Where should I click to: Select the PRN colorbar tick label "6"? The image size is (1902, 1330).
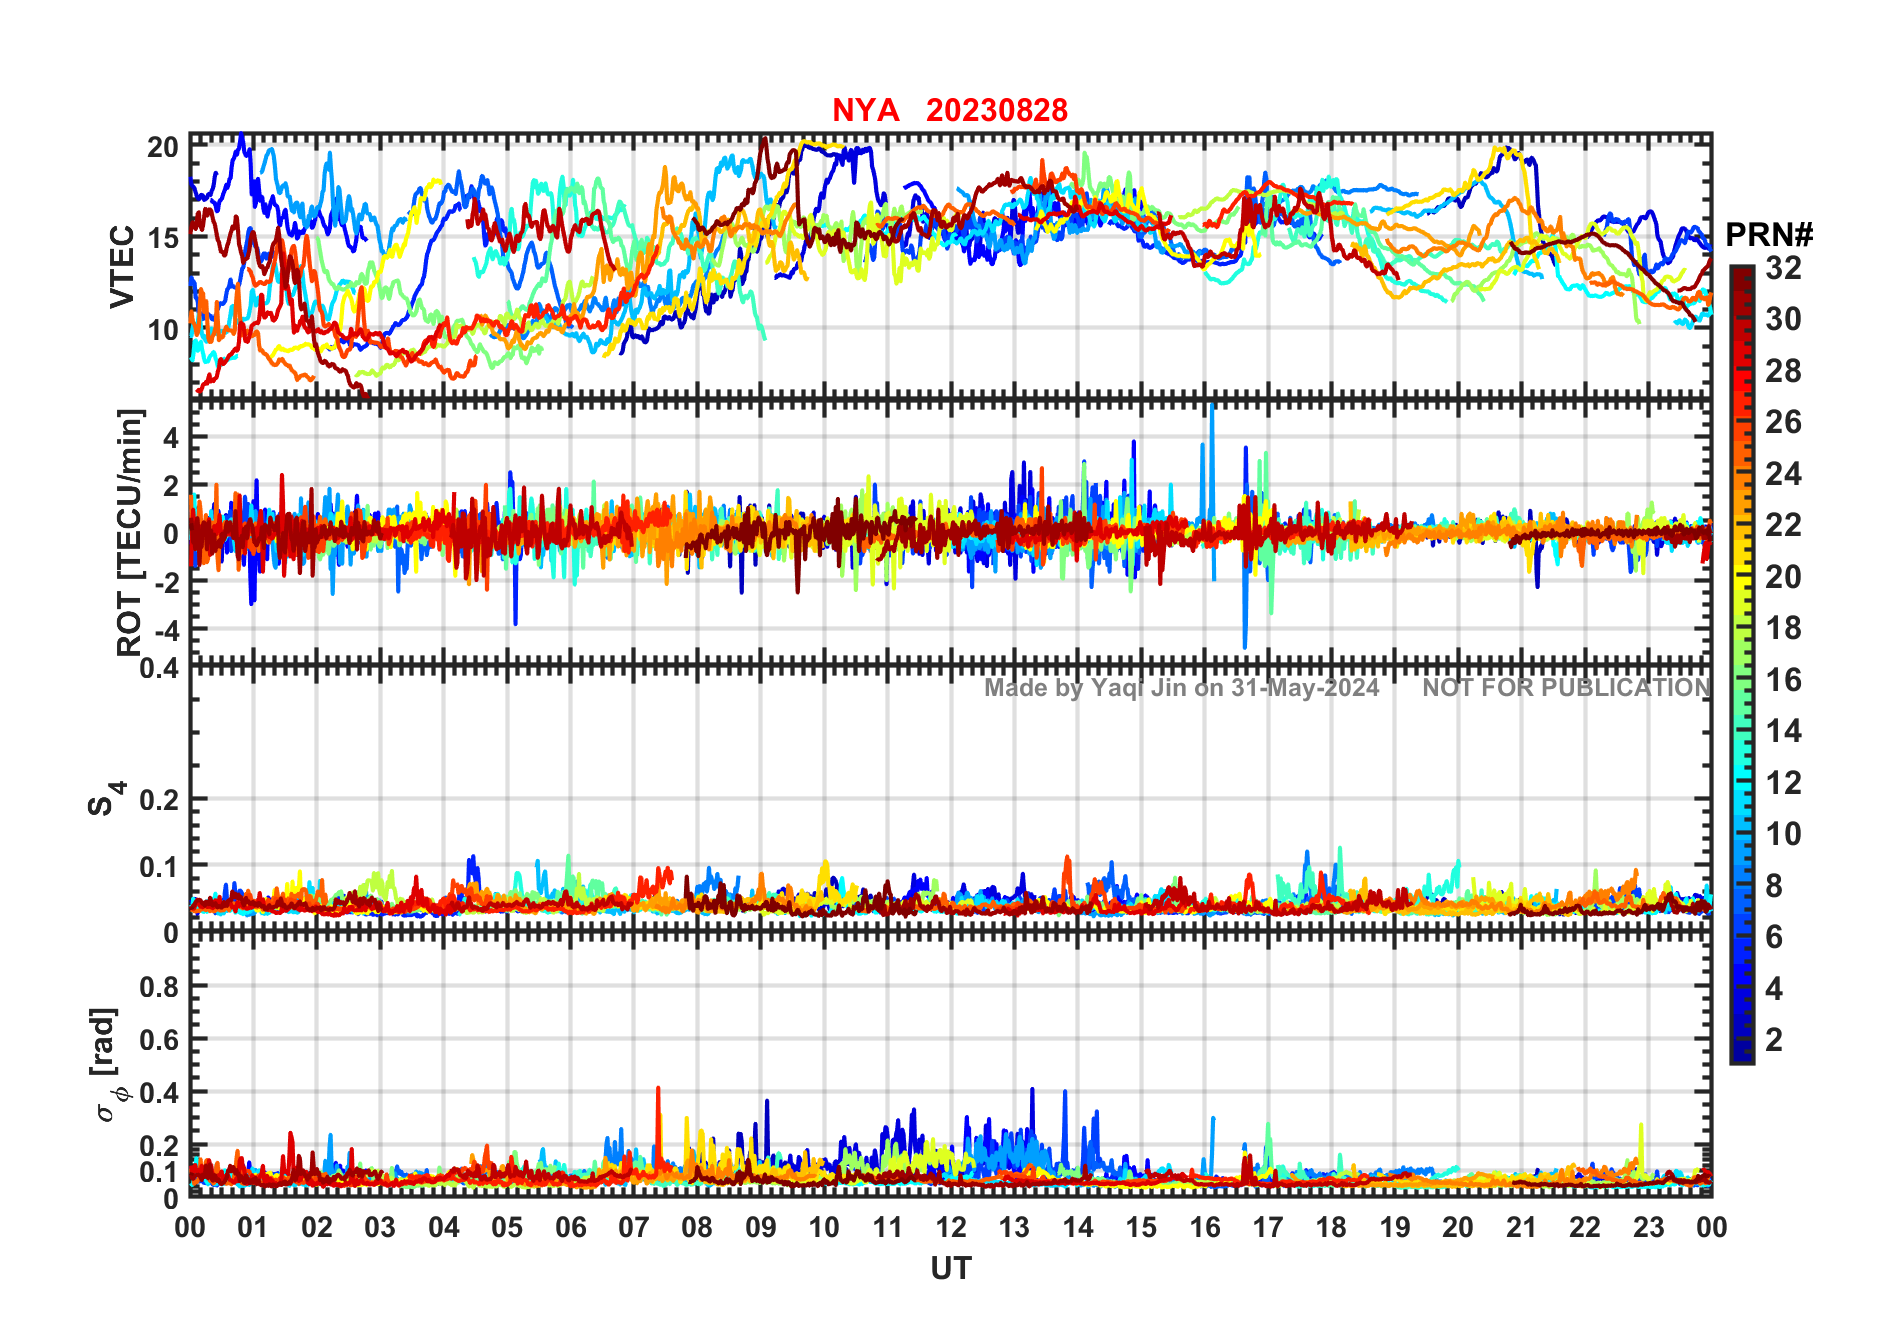(1775, 937)
